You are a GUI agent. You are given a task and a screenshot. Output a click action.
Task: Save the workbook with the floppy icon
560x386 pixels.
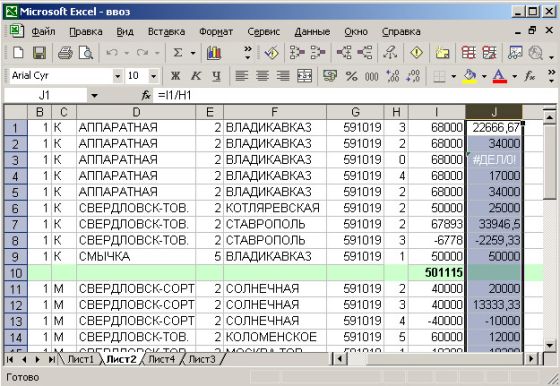pyautogui.click(x=39, y=53)
